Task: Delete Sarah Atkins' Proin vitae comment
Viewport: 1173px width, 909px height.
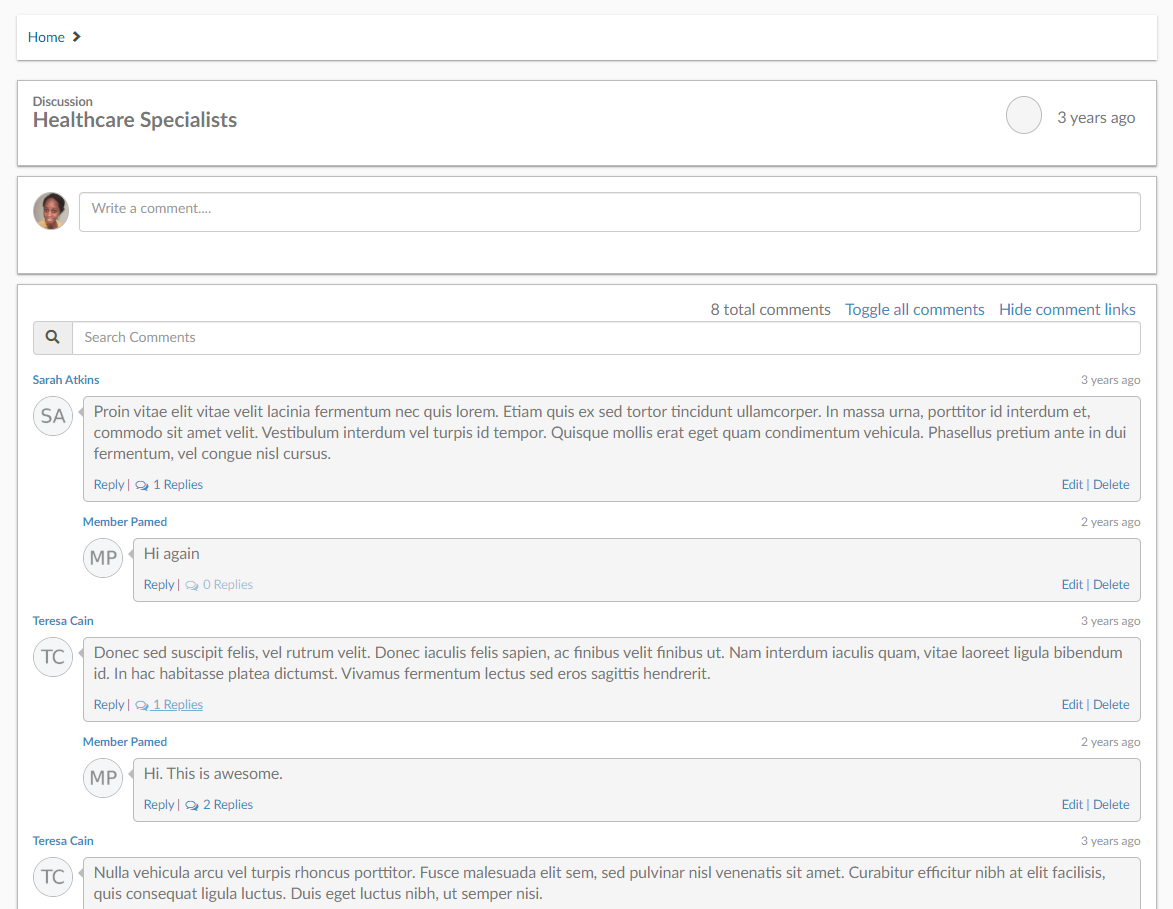Action: click(x=1111, y=485)
